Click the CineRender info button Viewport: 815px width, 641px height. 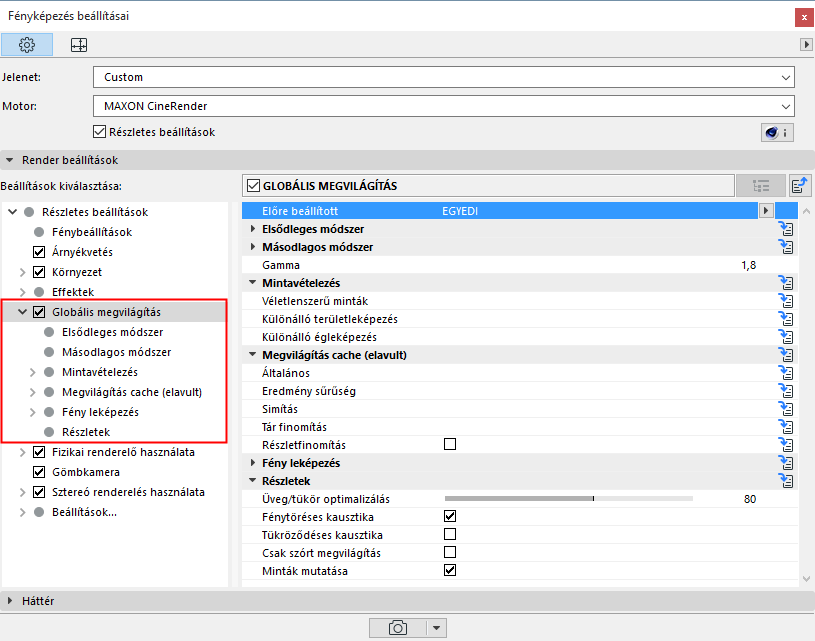click(x=777, y=133)
